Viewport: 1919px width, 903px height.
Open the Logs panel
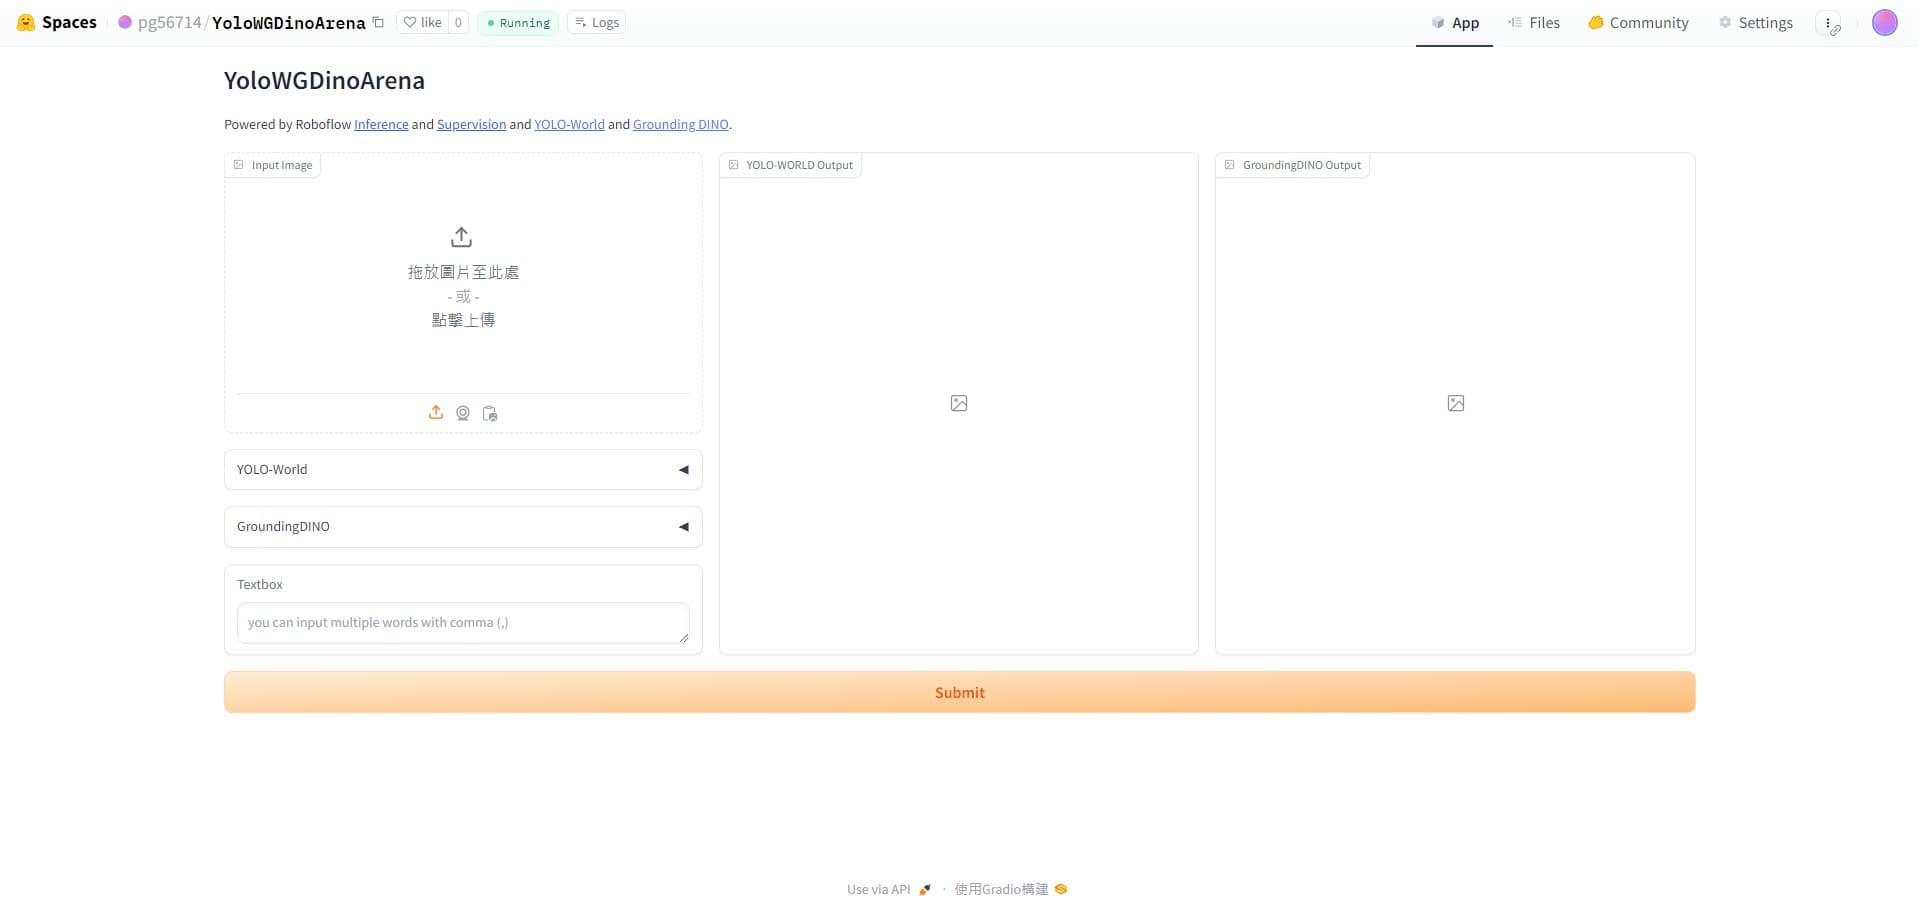click(597, 22)
